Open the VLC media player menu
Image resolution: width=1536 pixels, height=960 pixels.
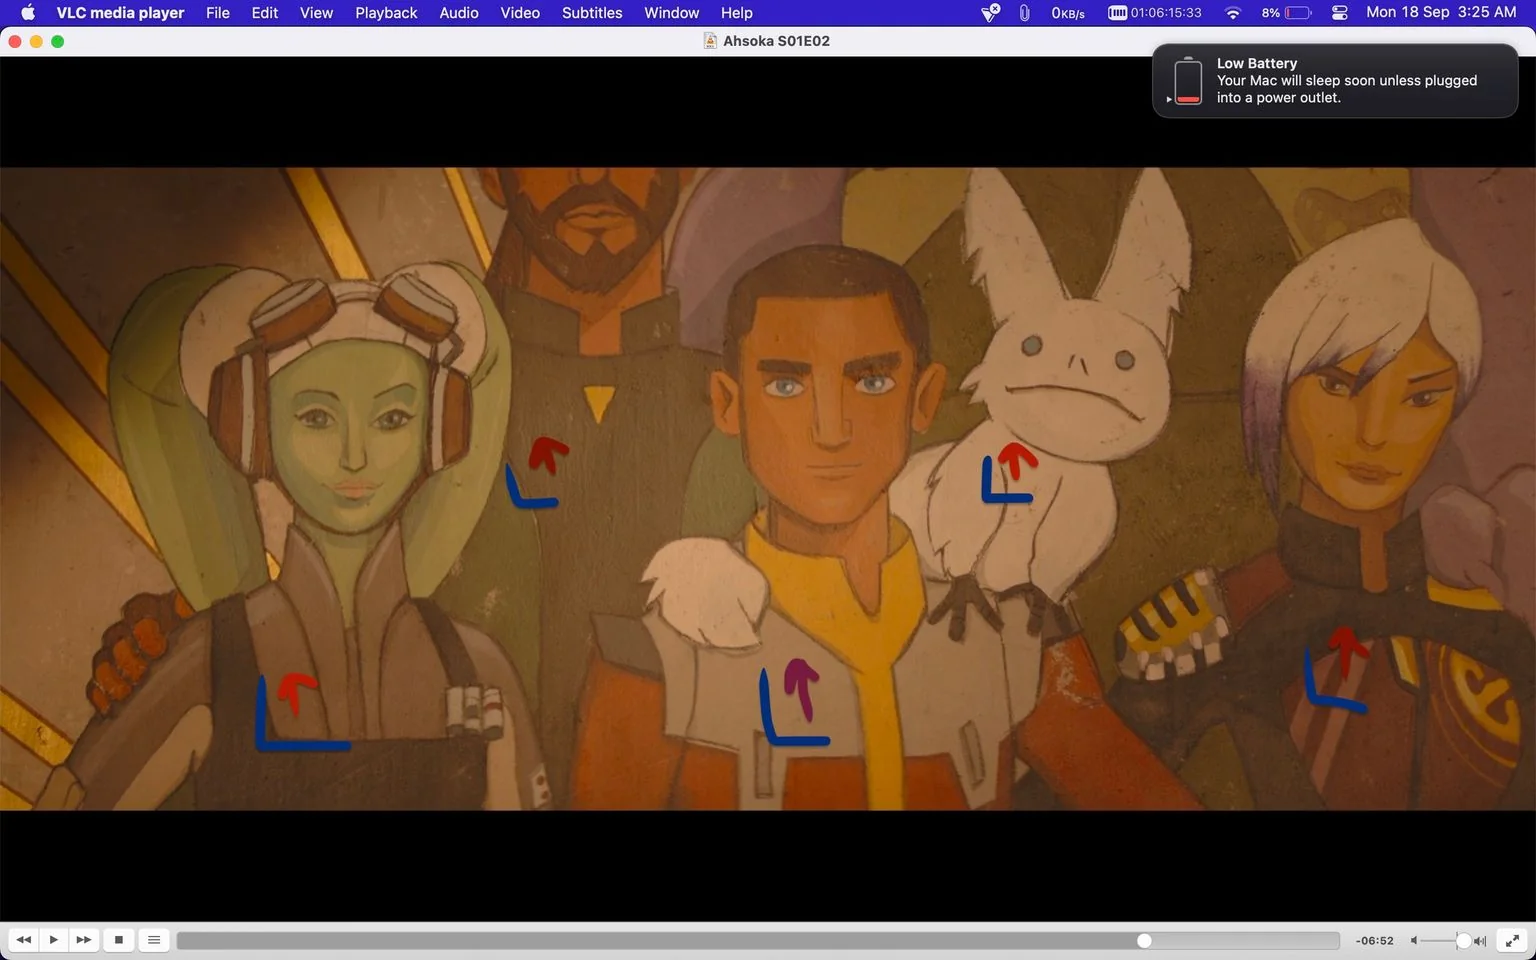click(x=120, y=13)
